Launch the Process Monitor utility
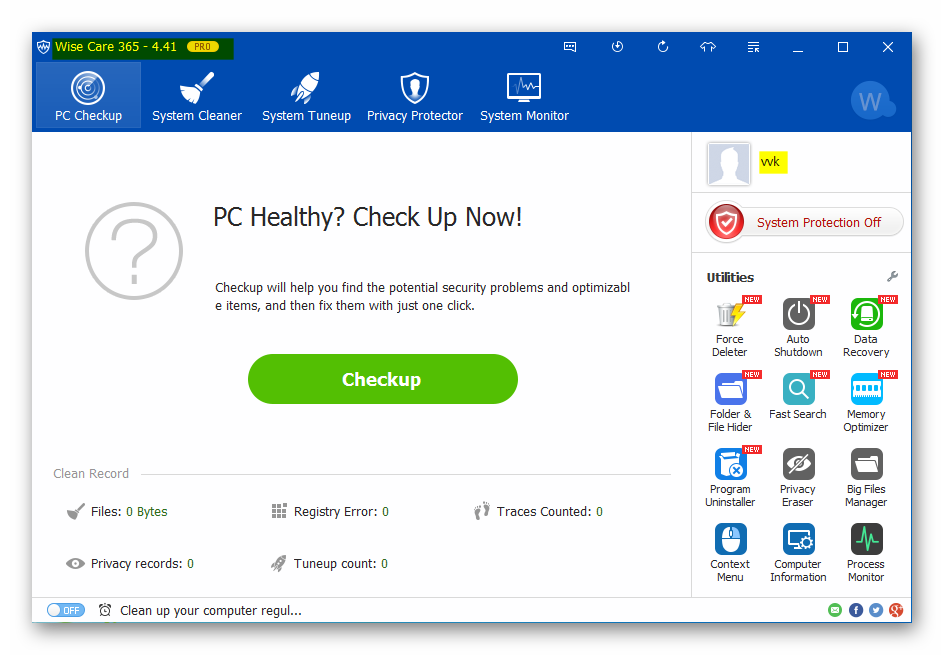This screenshot has height=655, width=944. [866, 552]
